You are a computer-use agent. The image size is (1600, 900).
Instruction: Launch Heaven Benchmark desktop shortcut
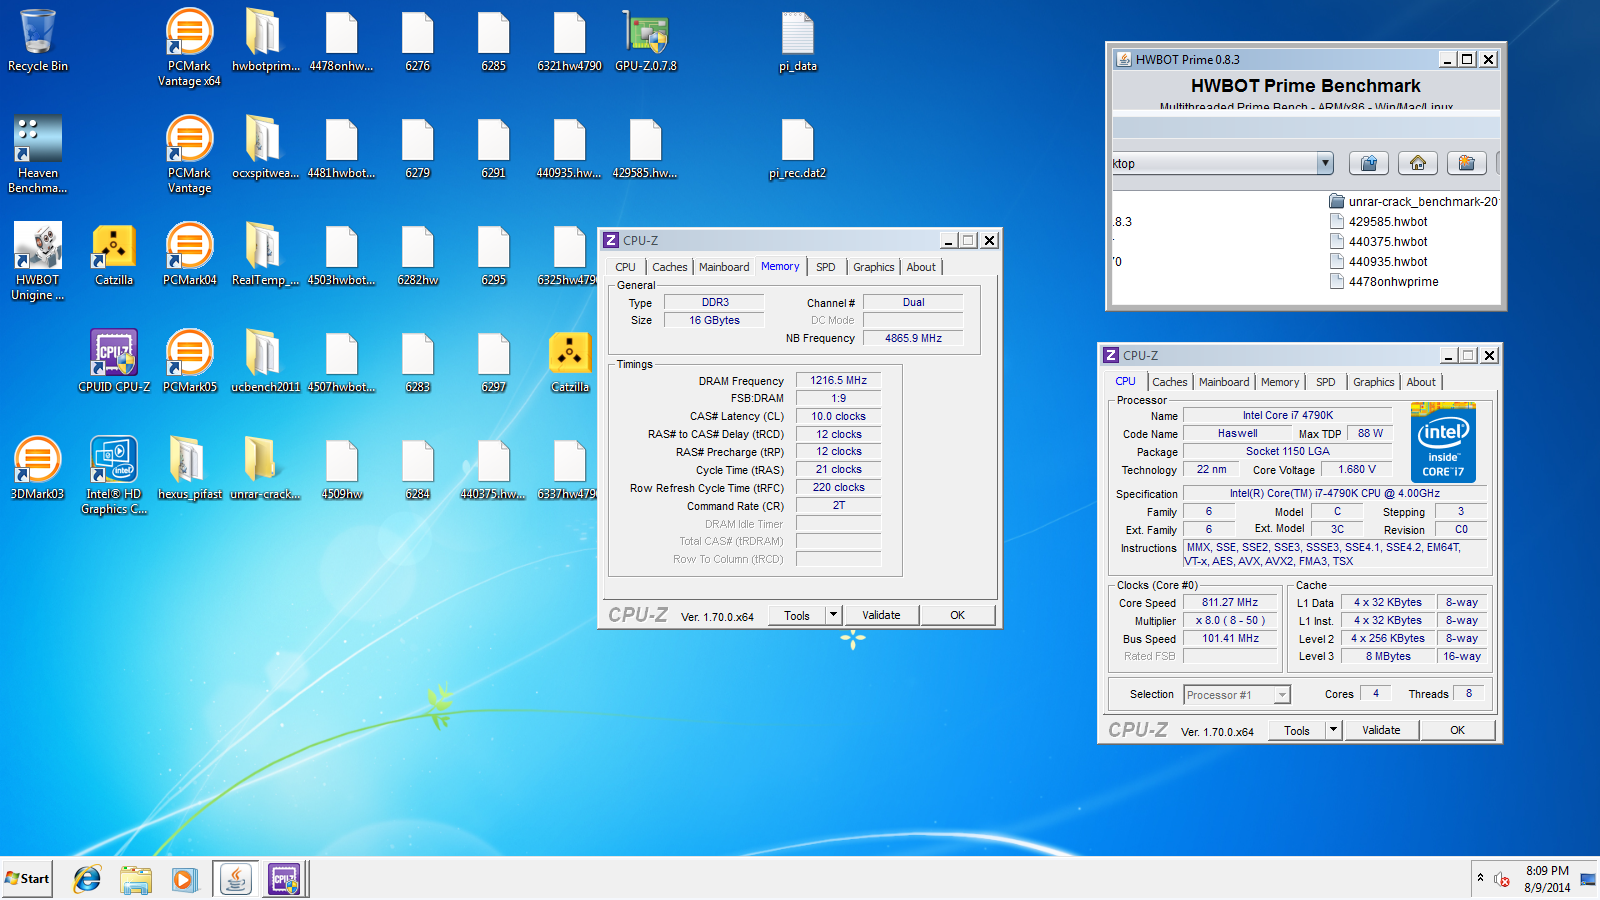[x=38, y=154]
